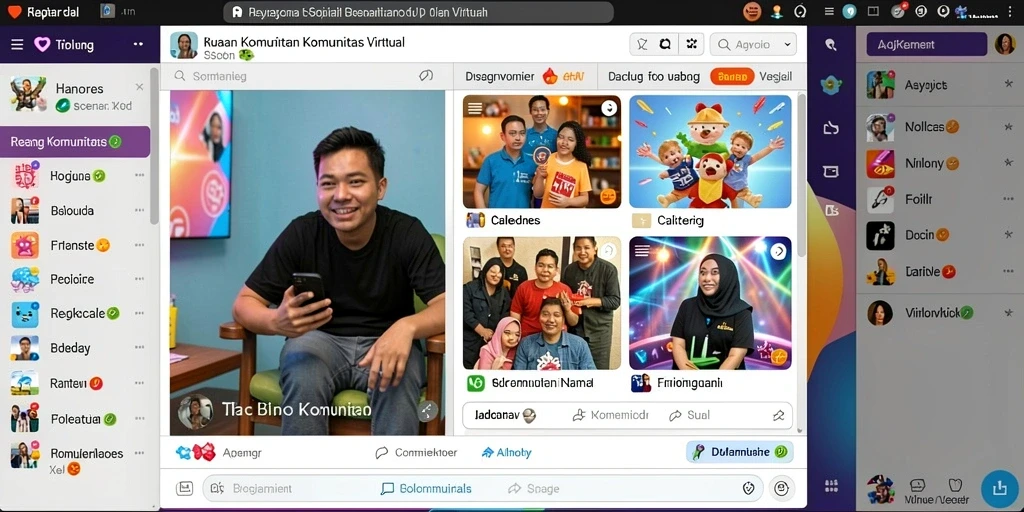
Task: Close the Hanores profile card
Action: point(139,87)
